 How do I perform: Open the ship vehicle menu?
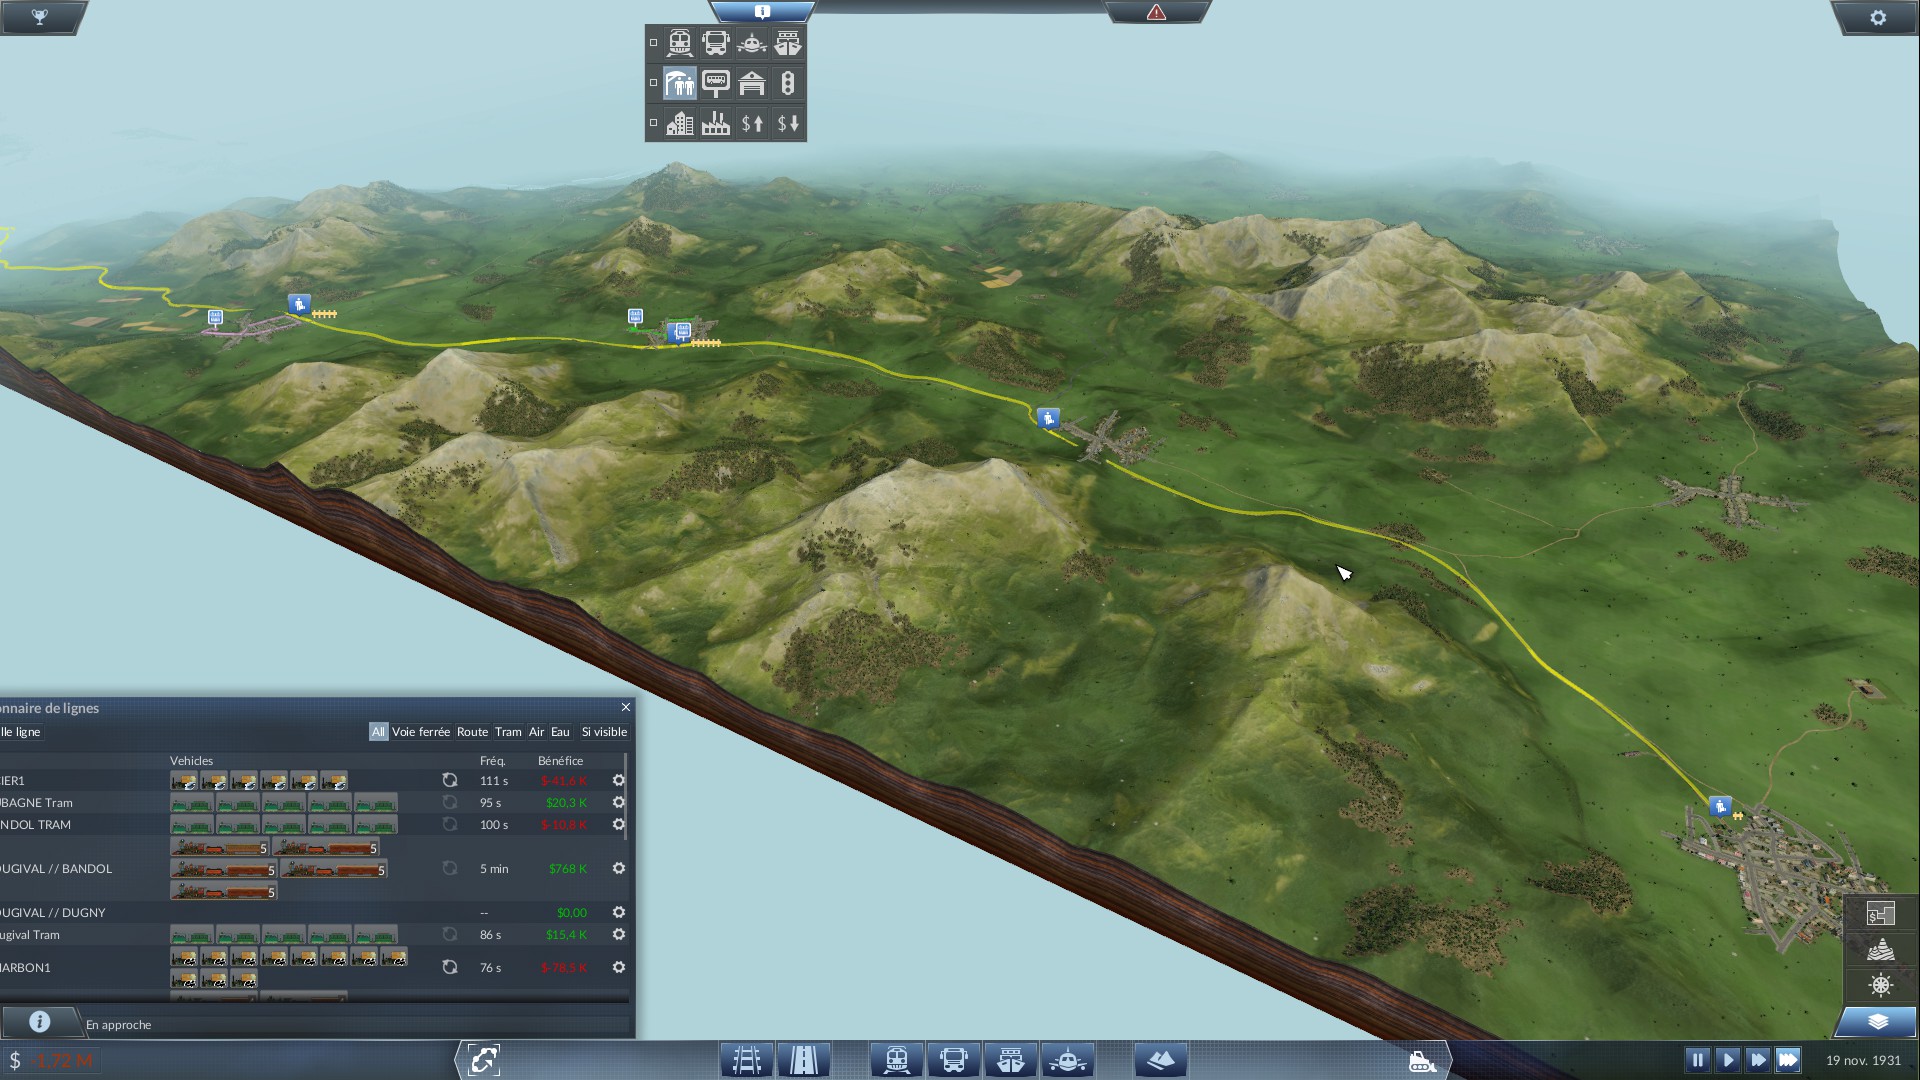[1011, 1060]
